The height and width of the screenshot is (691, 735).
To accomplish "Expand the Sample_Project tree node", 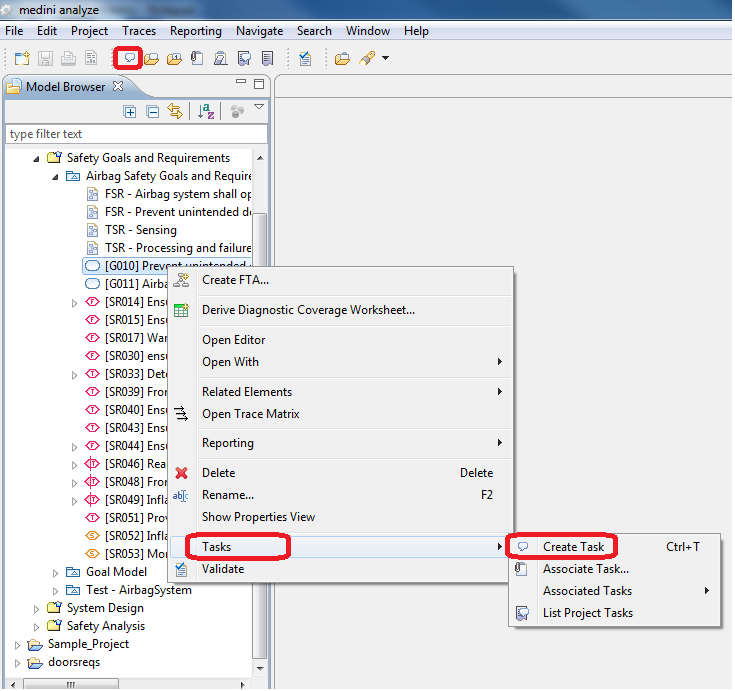I will tap(17, 644).
